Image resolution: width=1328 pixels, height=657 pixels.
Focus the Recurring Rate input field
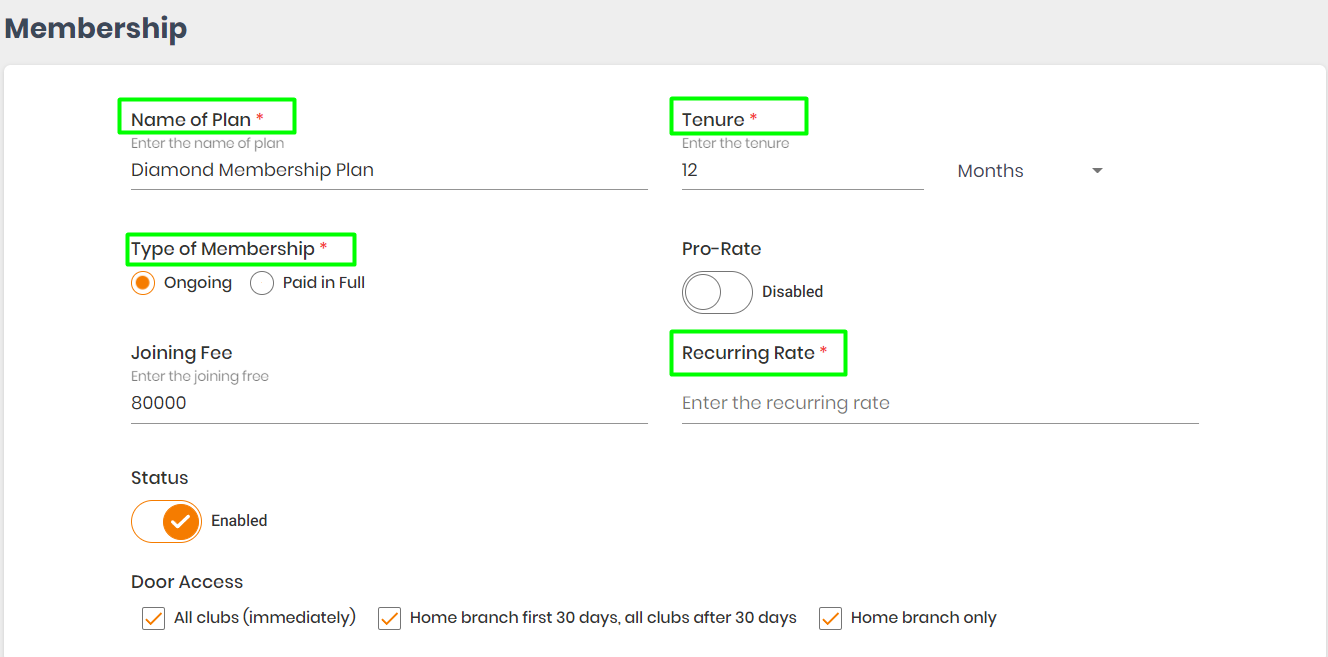click(x=940, y=404)
